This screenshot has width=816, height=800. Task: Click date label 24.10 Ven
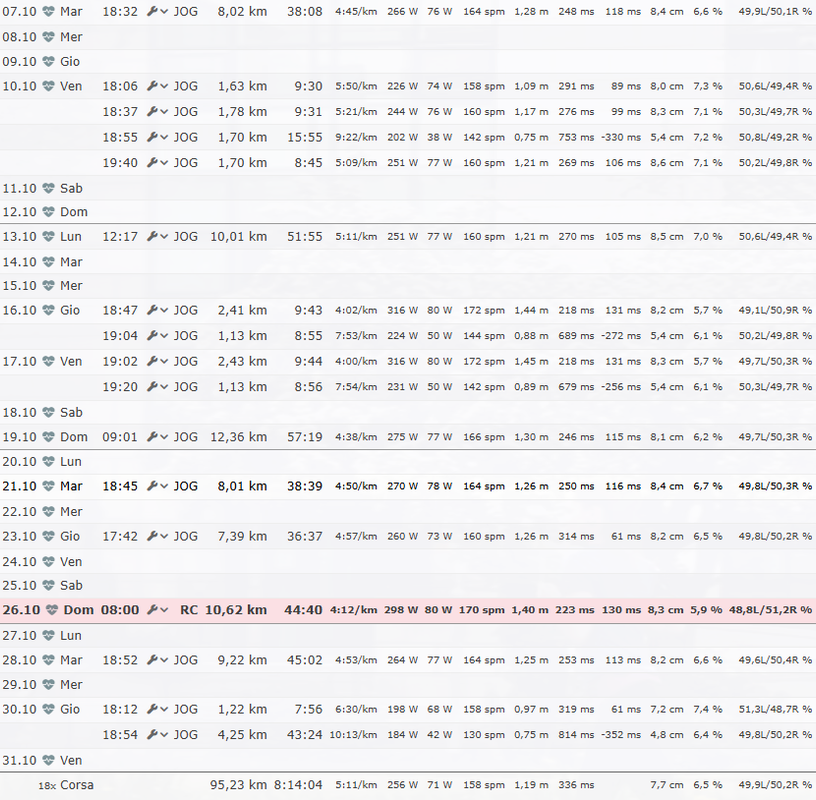click(42, 562)
